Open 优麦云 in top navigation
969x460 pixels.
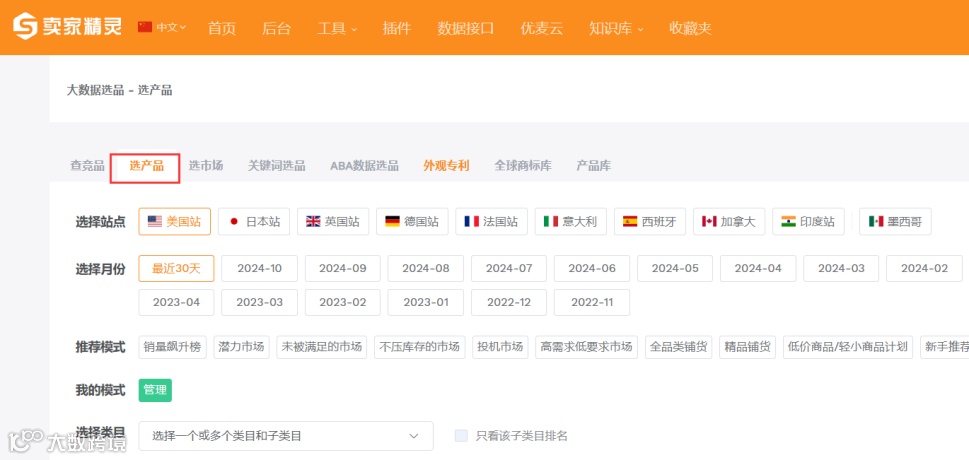click(x=541, y=28)
